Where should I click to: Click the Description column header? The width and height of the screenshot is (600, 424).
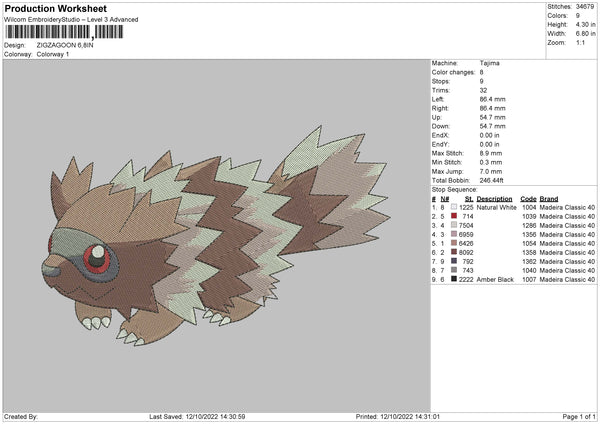[x=494, y=199]
